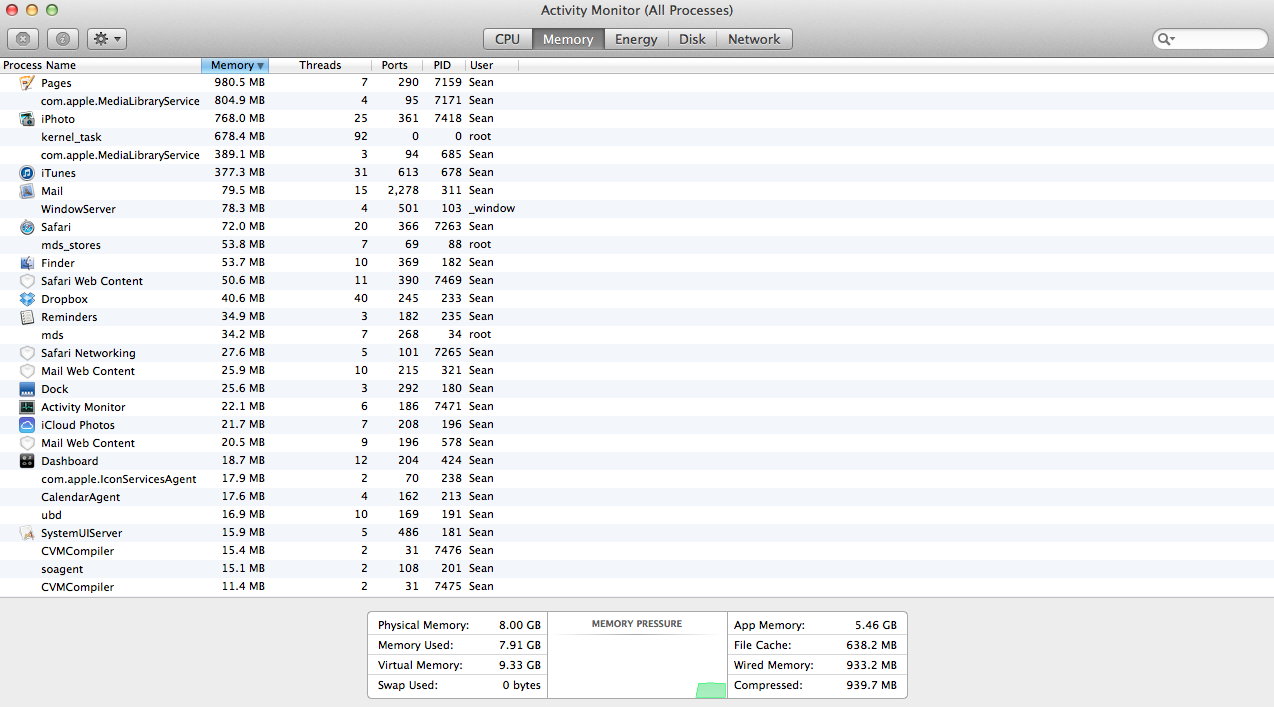Select CVMCompiler row with PID 7476
The image size is (1274, 707).
coord(637,551)
